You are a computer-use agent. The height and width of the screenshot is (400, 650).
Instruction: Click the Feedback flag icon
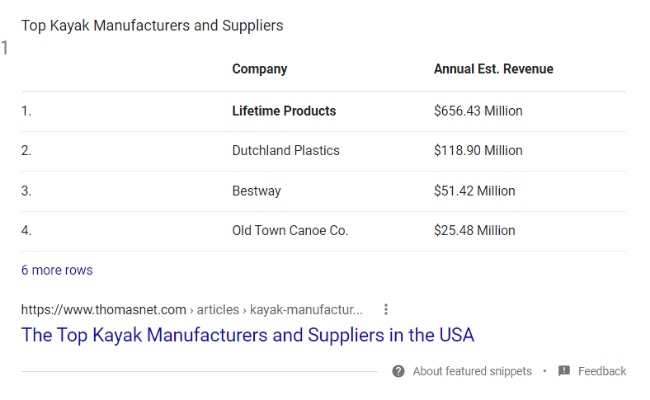point(564,371)
